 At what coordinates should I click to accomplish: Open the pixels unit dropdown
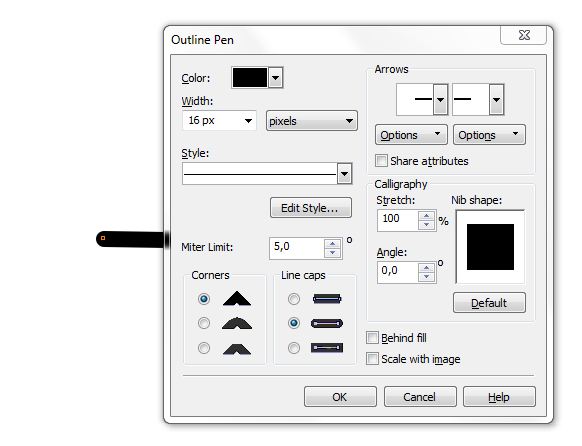click(x=312, y=121)
